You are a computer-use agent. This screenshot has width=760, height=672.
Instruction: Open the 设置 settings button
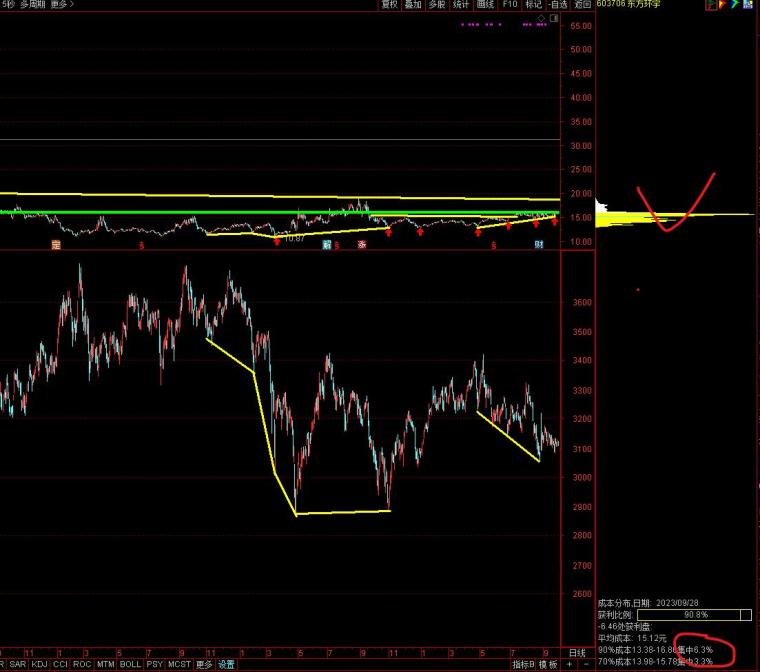point(226,664)
